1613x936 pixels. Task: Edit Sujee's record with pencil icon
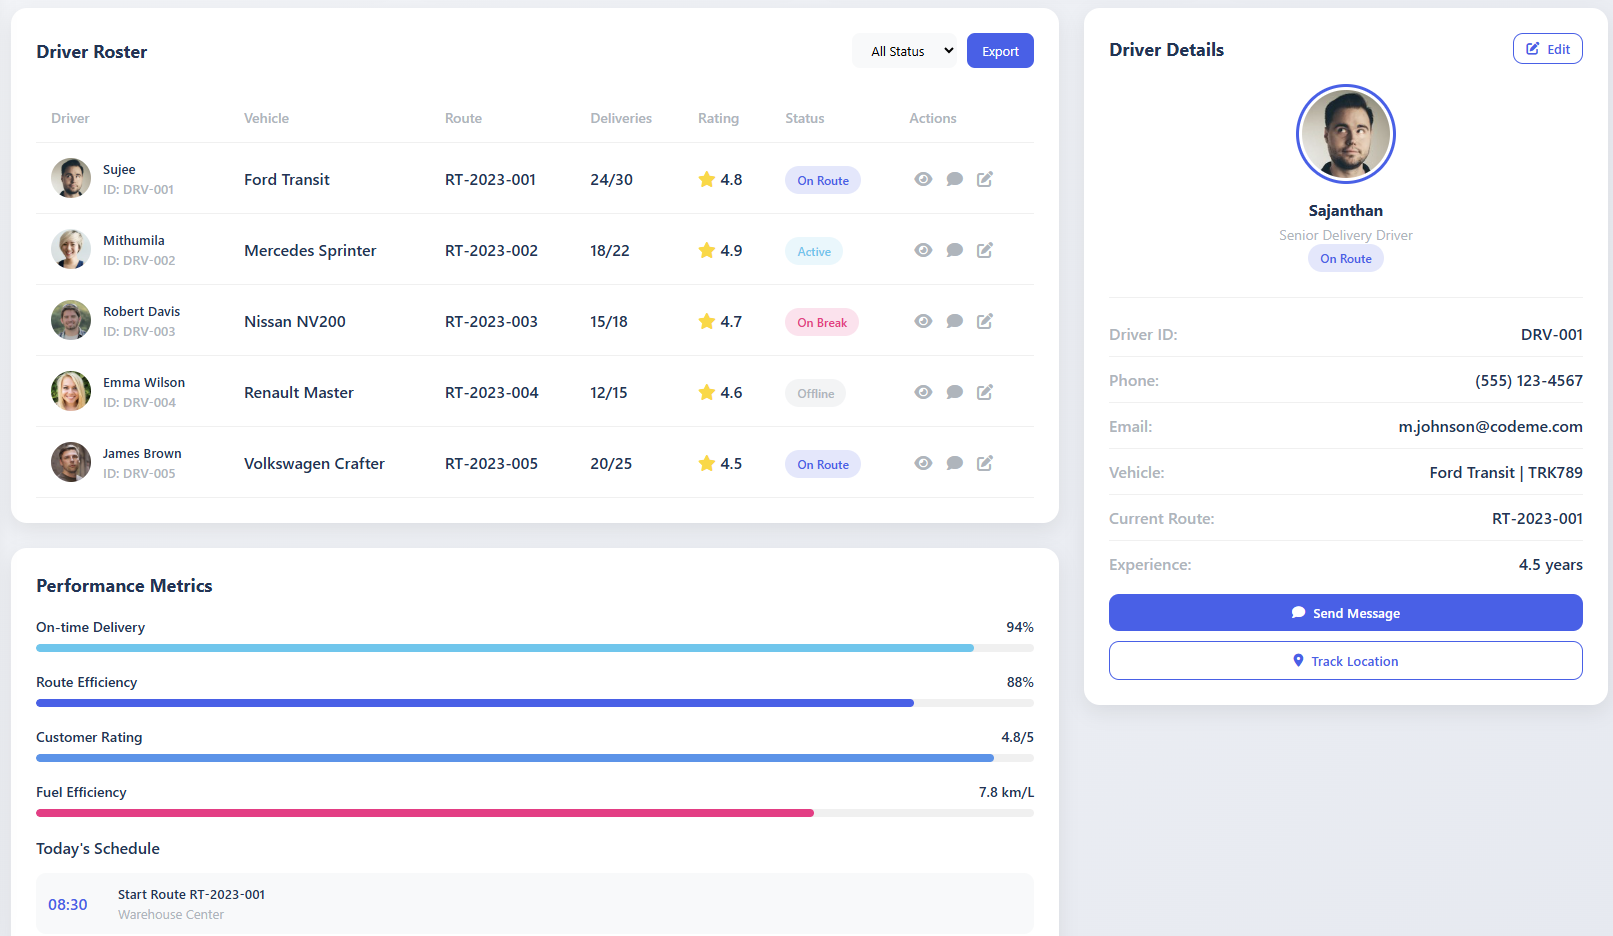985,179
